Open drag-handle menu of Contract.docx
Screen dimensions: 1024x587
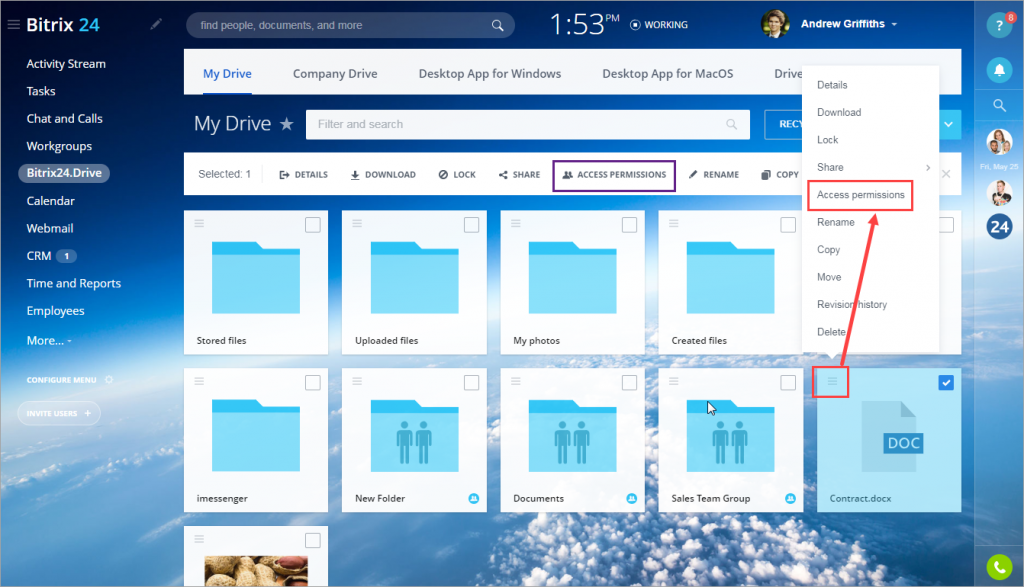(832, 381)
